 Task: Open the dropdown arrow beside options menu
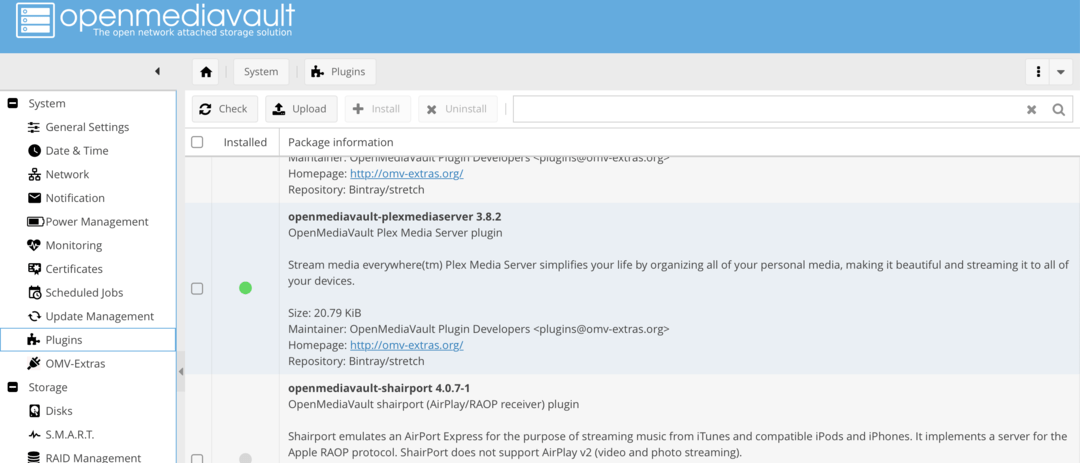pyautogui.click(x=1061, y=72)
